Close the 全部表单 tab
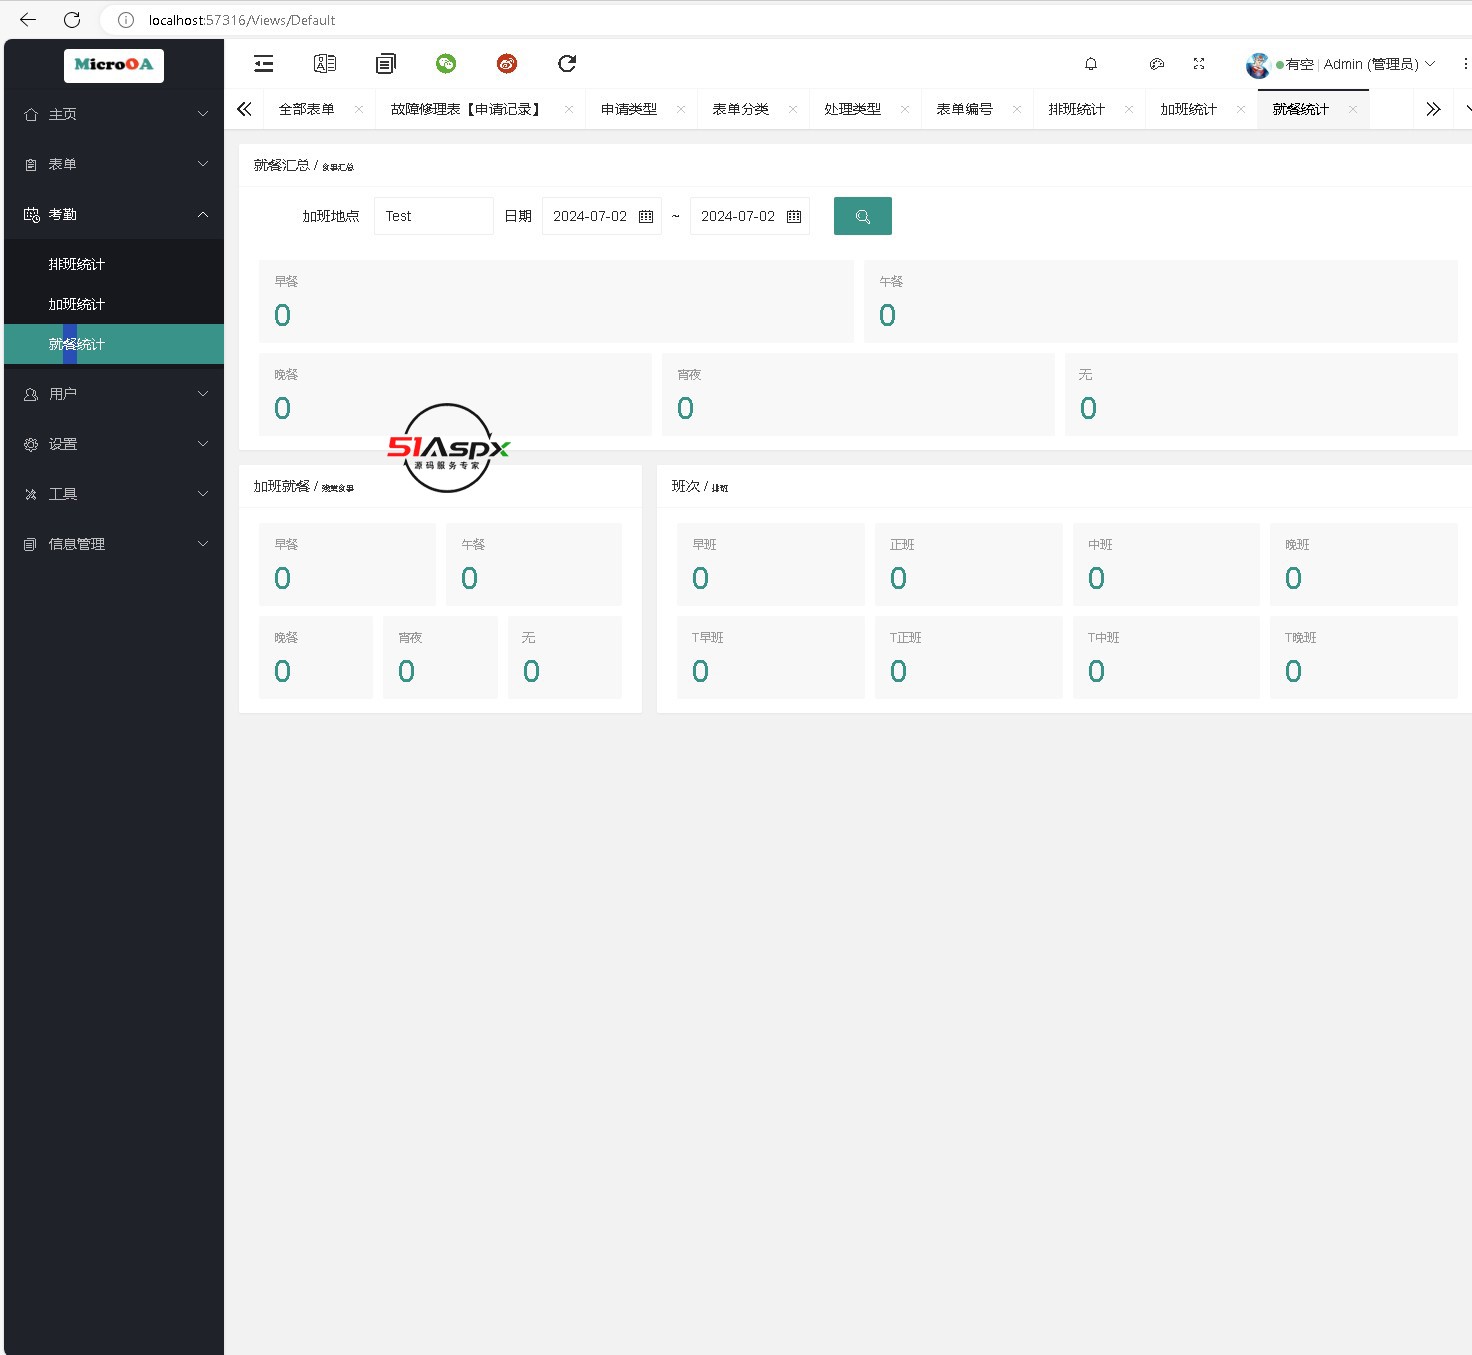Viewport: 1472px width, 1355px height. [359, 109]
